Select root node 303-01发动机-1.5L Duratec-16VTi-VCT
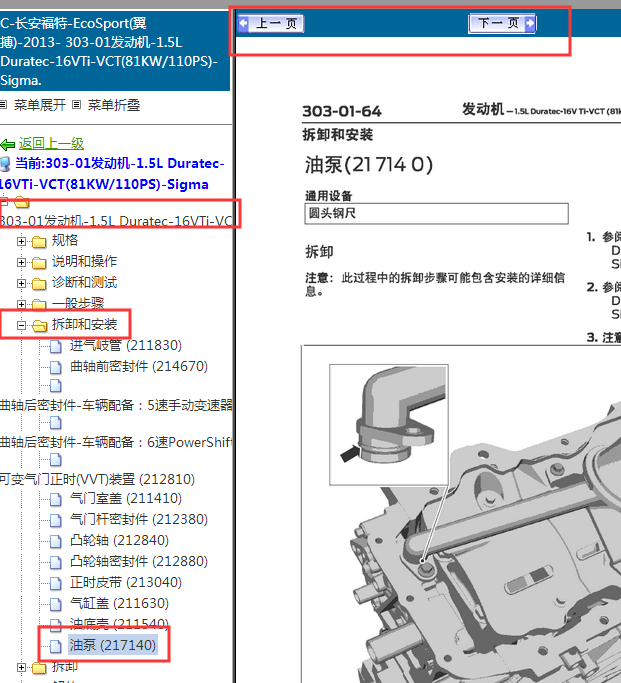 coord(116,221)
